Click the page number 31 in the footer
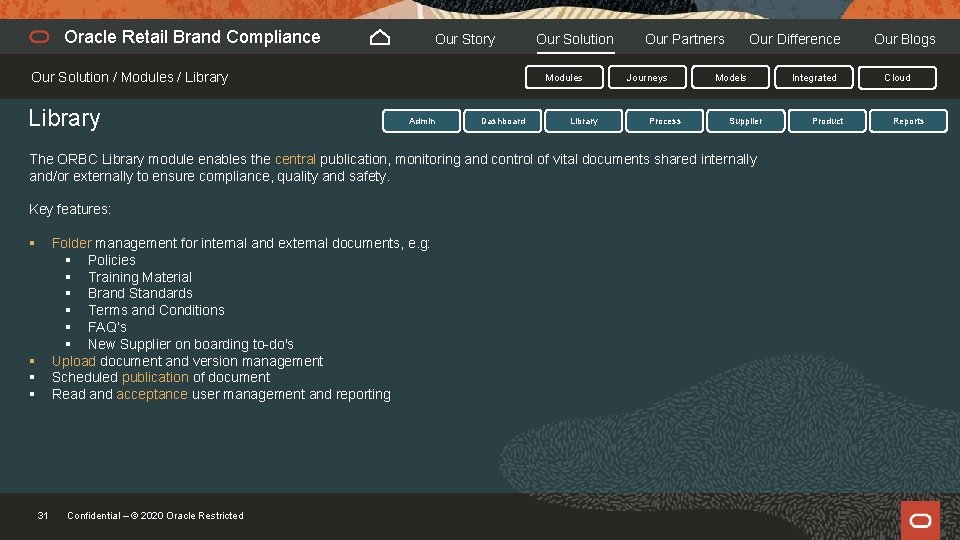960x540 pixels. 43,516
